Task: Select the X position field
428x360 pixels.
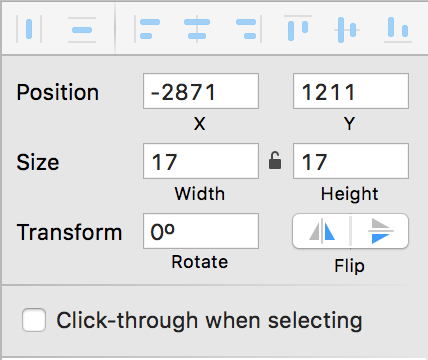Action: point(201,91)
